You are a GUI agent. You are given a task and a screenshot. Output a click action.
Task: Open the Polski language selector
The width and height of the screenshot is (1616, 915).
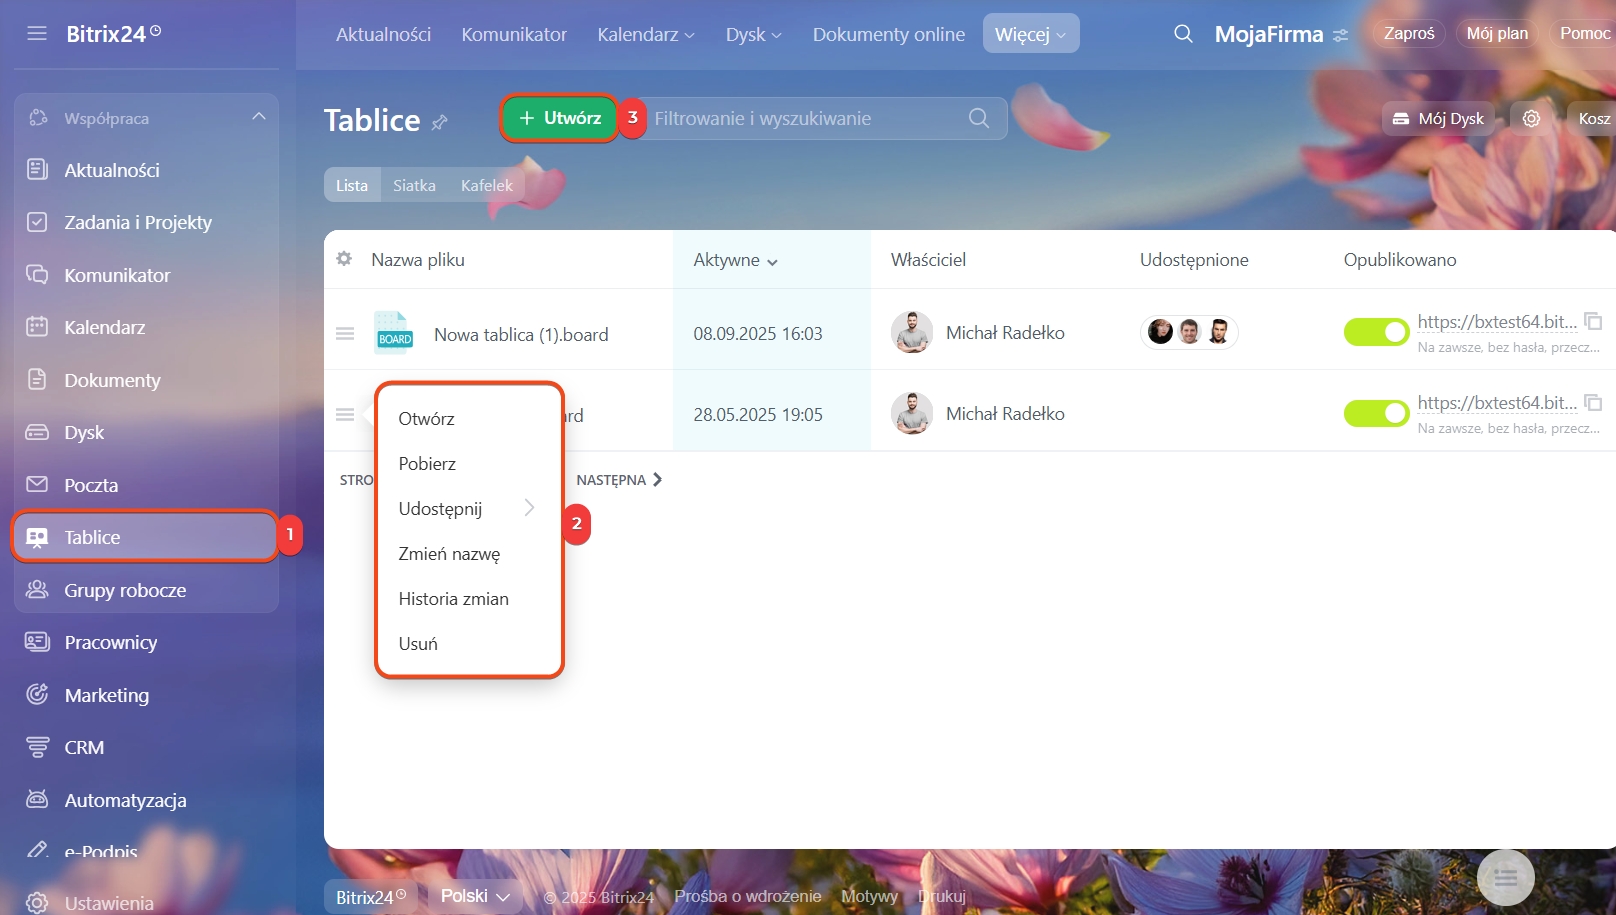[476, 896]
